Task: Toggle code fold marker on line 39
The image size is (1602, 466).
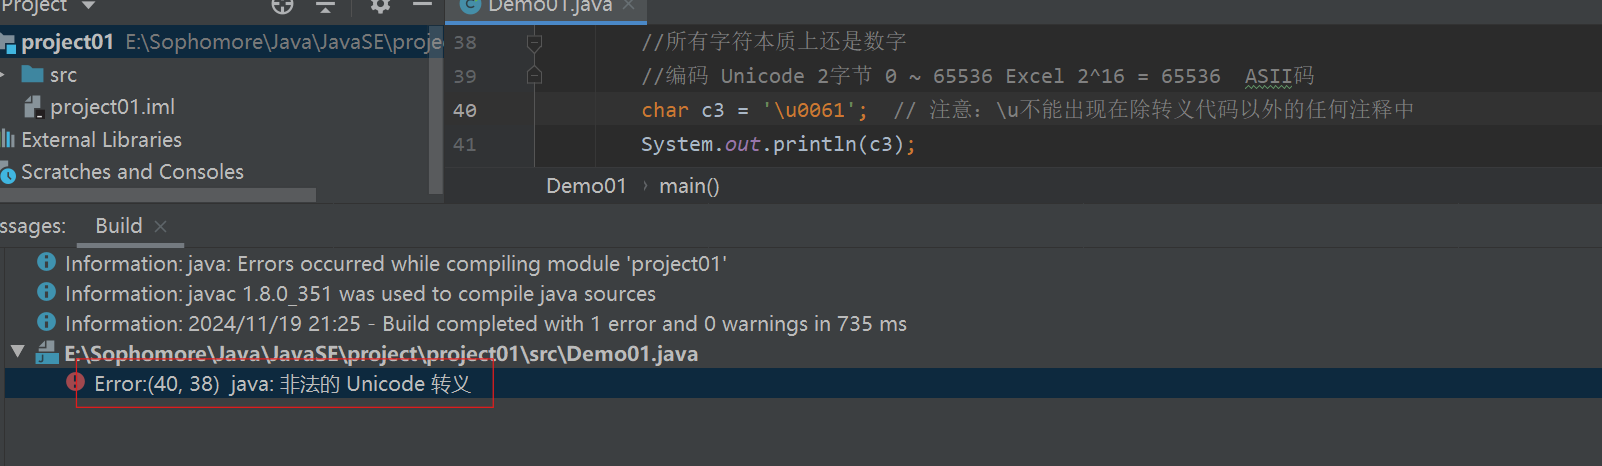Action: coord(534,76)
